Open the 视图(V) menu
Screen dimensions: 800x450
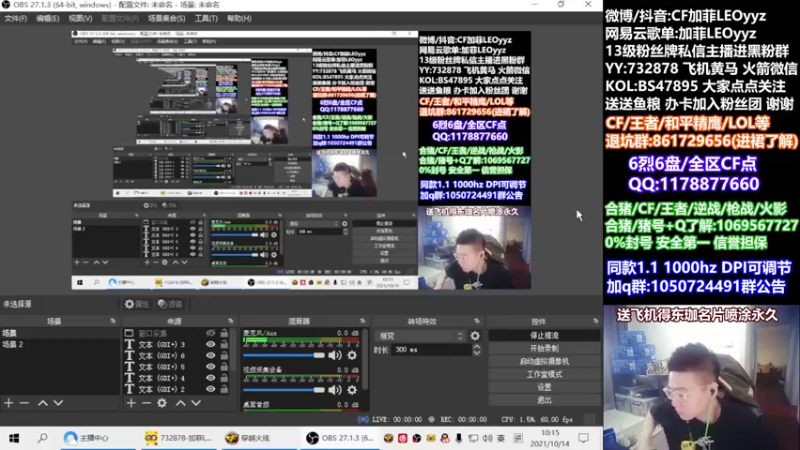coord(81,18)
